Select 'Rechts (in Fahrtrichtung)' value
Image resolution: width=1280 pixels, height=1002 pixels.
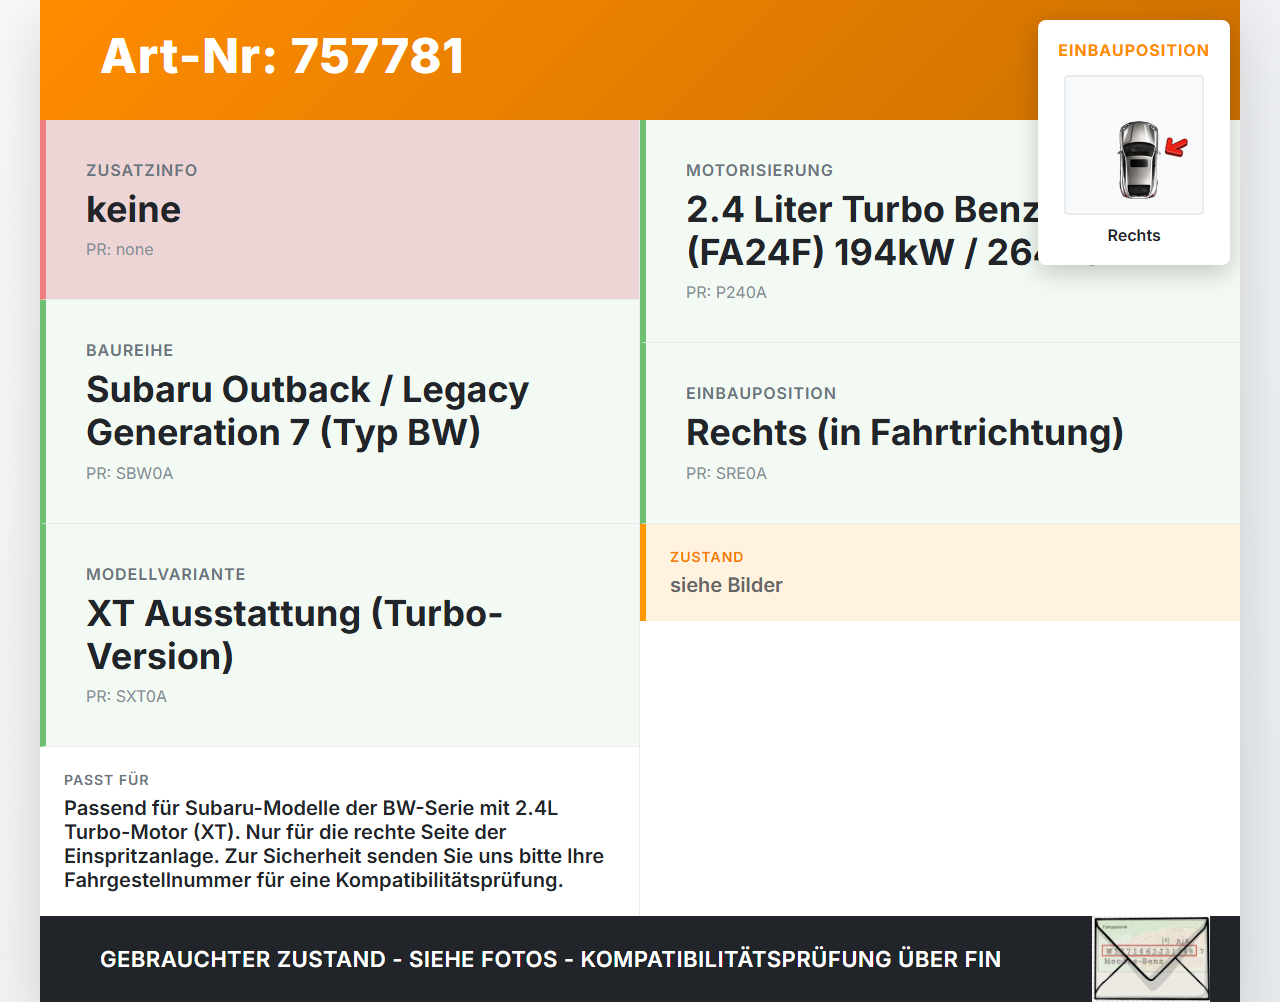(x=905, y=433)
